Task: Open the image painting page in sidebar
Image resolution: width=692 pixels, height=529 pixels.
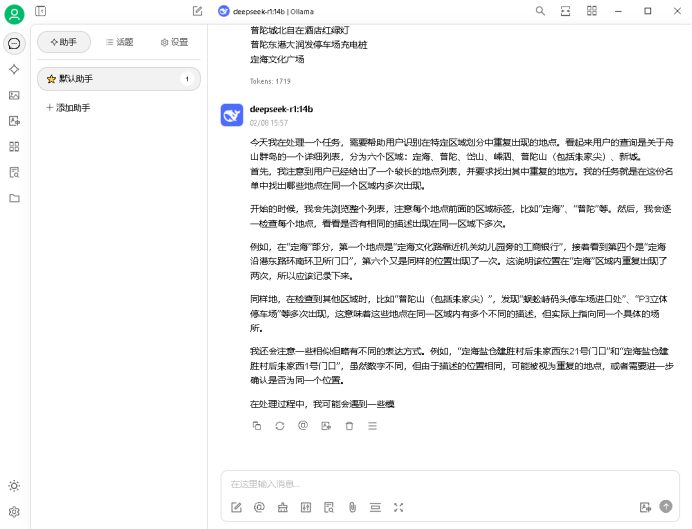Action: (x=14, y=95)
